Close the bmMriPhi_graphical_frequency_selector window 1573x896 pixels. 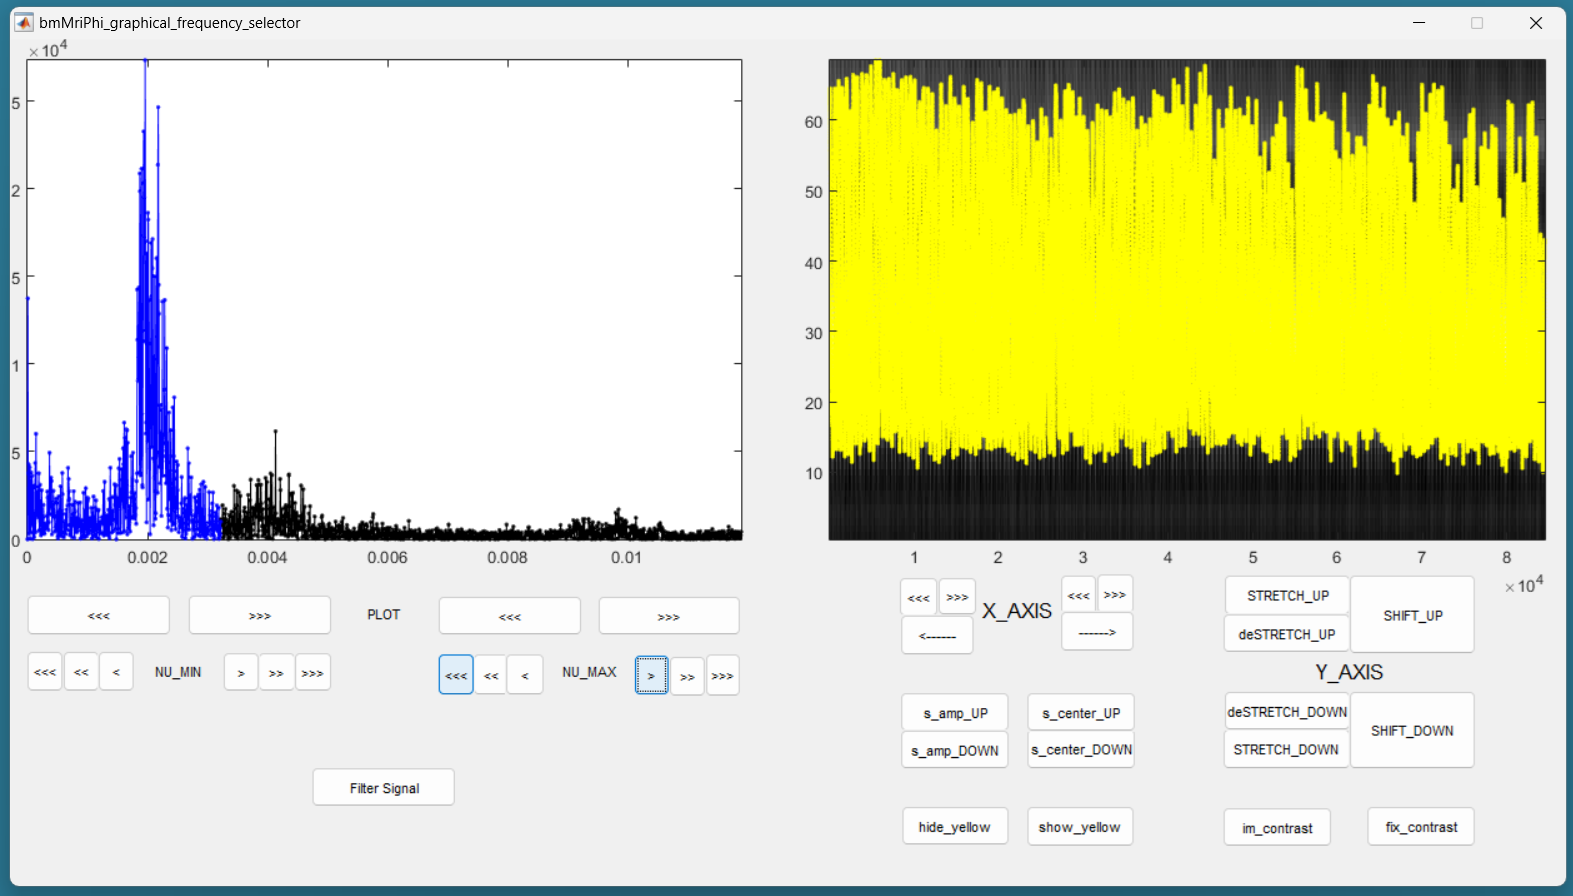coord(1536,22)
